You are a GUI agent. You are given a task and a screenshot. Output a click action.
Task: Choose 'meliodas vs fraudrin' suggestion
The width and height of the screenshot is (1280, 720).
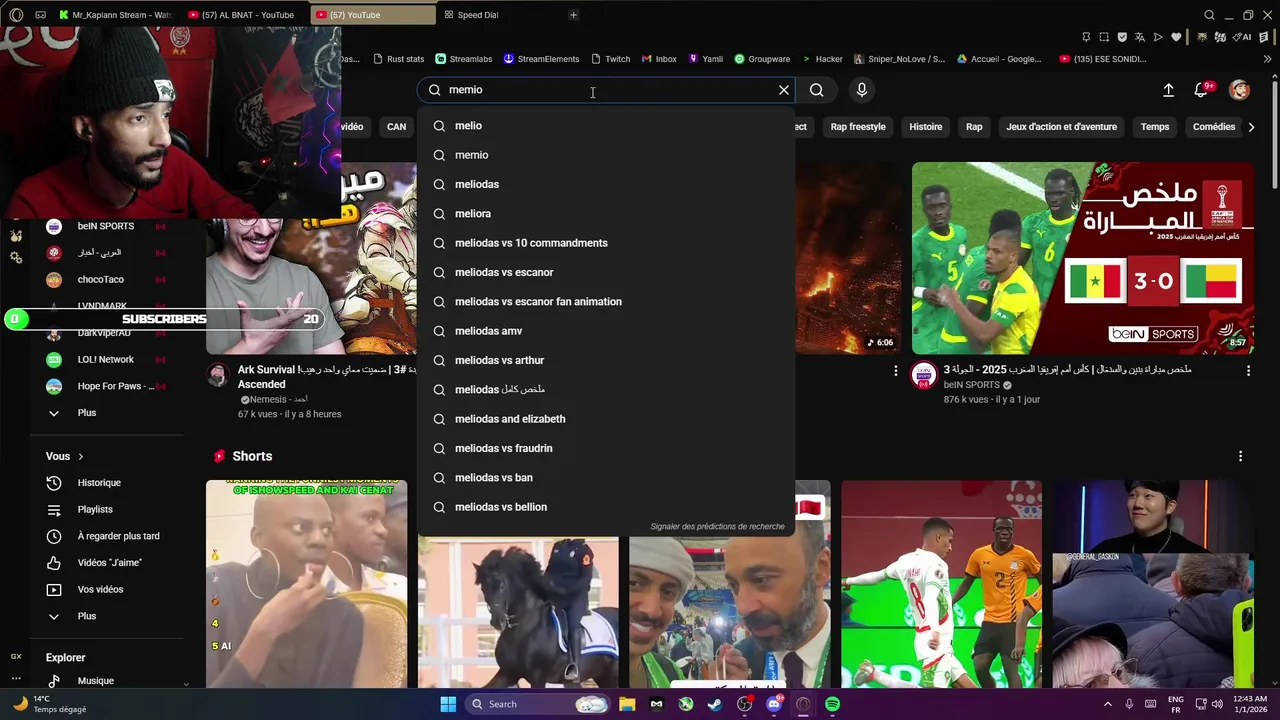pos(606,448)
